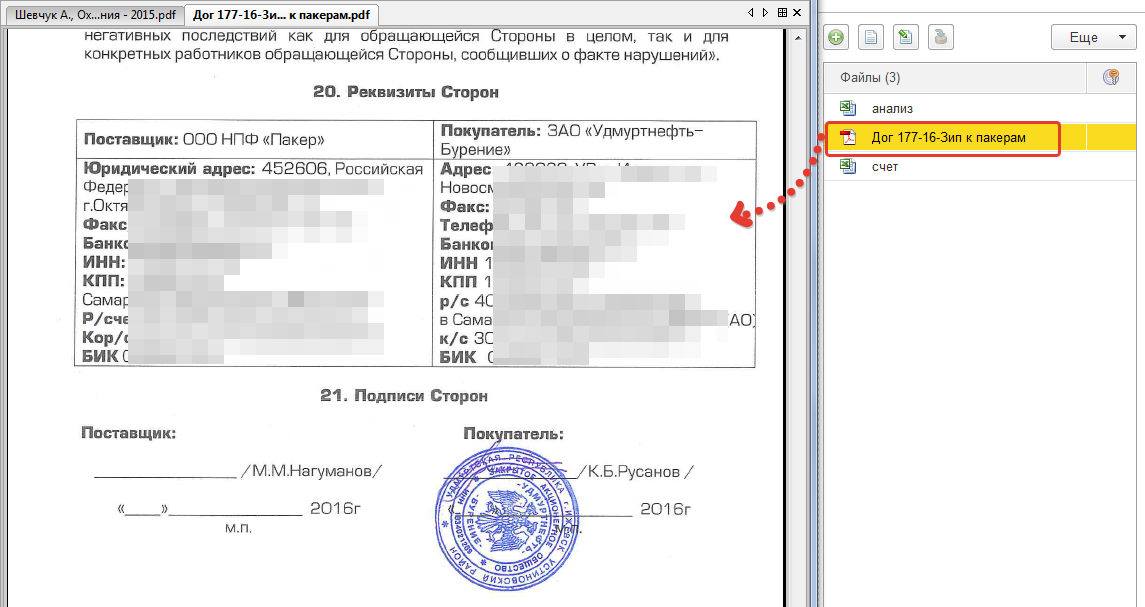The image size is (1145, 607).
Task: Open the Еще dropdown menu
Action: (x=1093, y=37)
